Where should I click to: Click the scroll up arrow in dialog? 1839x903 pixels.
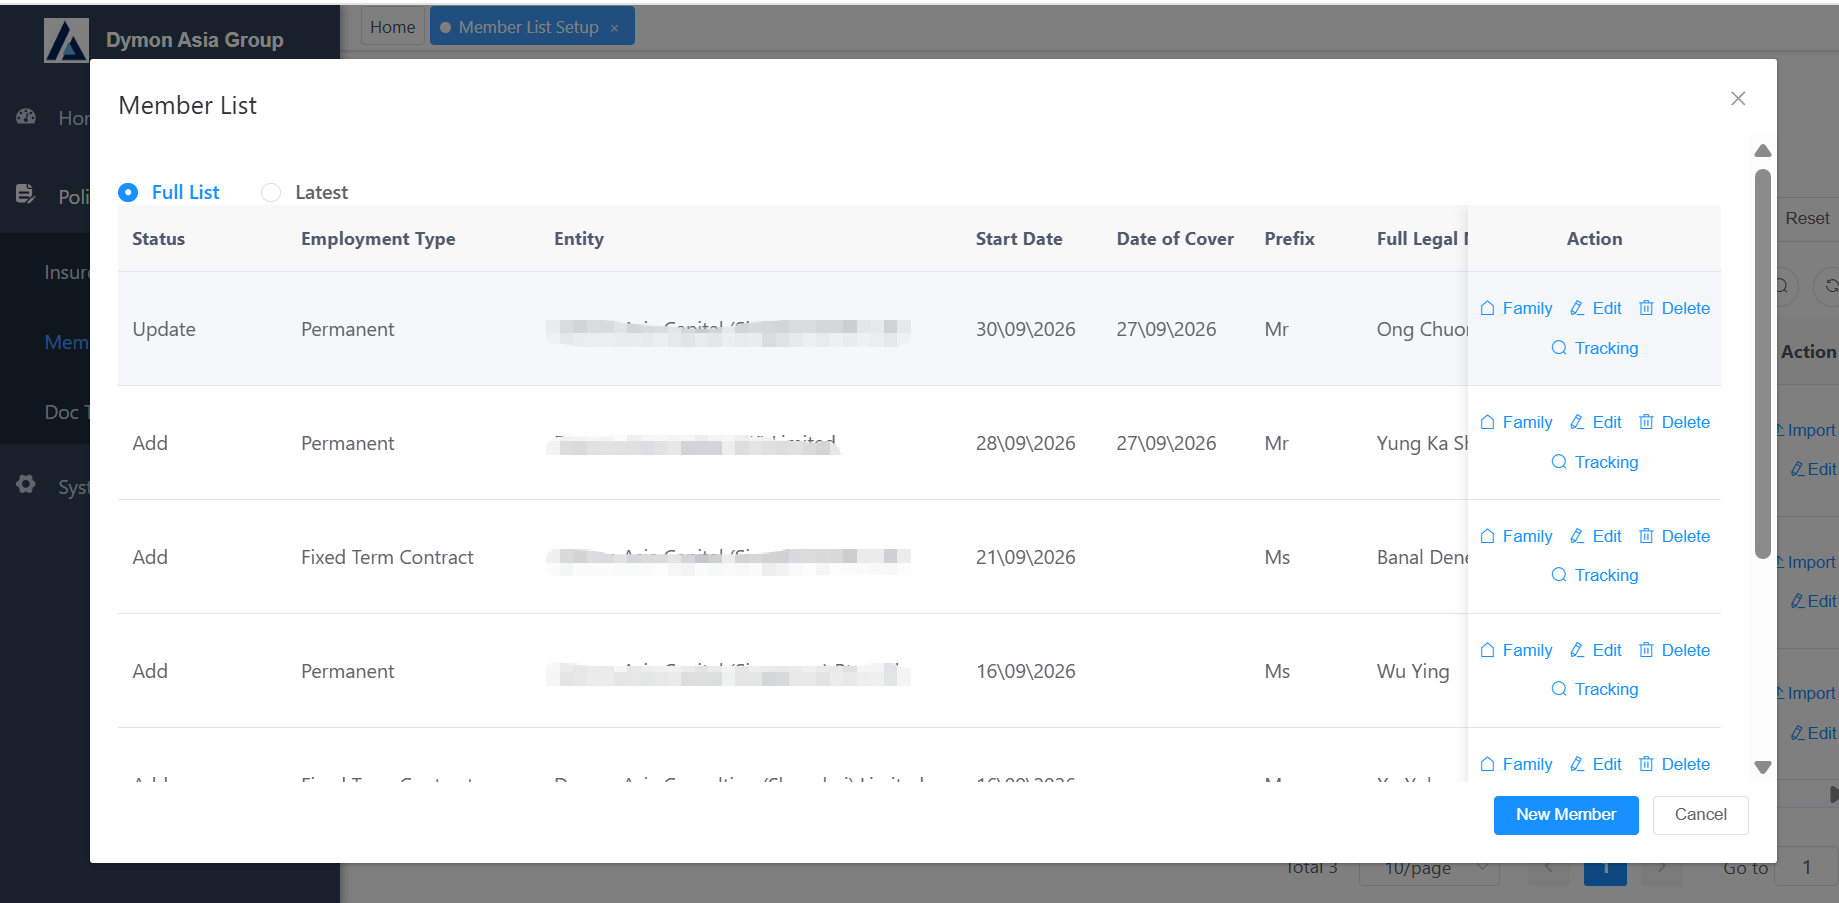tap(1763, 151)
